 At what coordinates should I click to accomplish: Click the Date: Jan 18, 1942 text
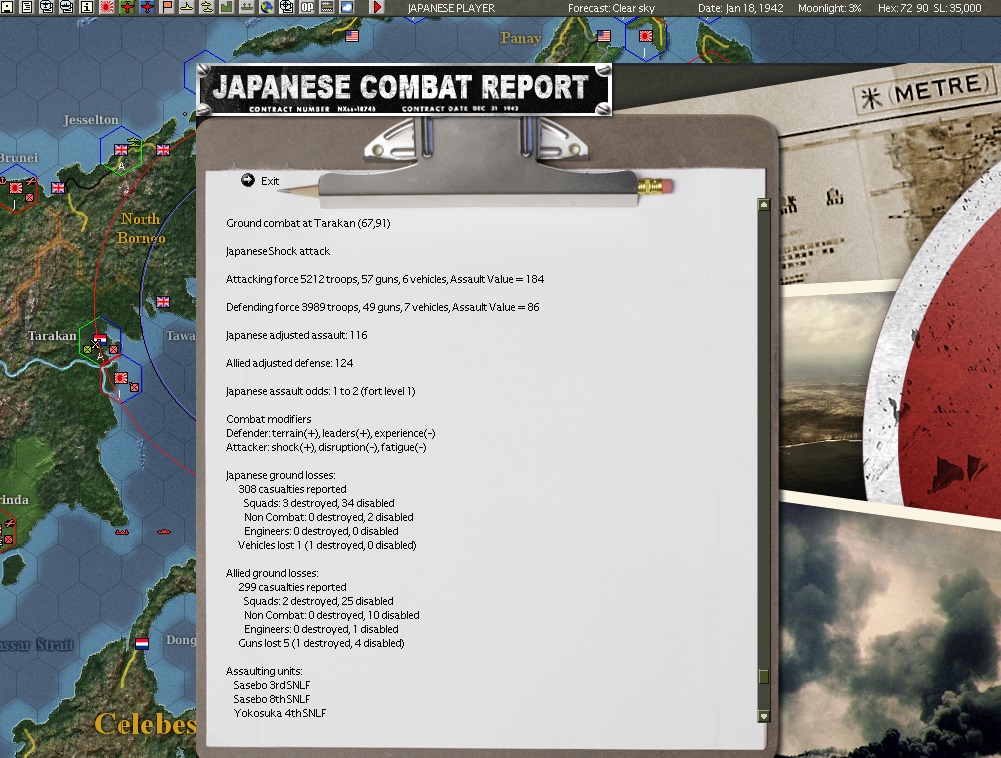pos(741,8)
